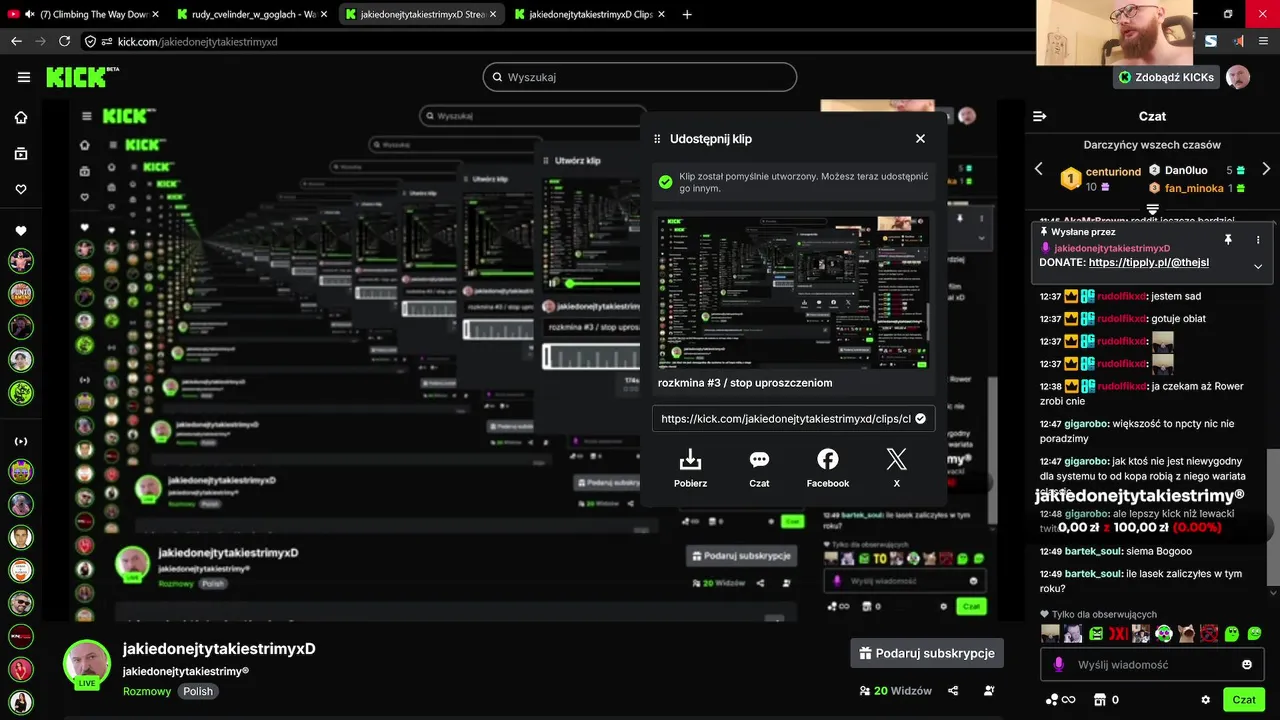Open the Rozmowy category link
The width and height of the screenshot is (1280, 720).
(x=147, y=691)
